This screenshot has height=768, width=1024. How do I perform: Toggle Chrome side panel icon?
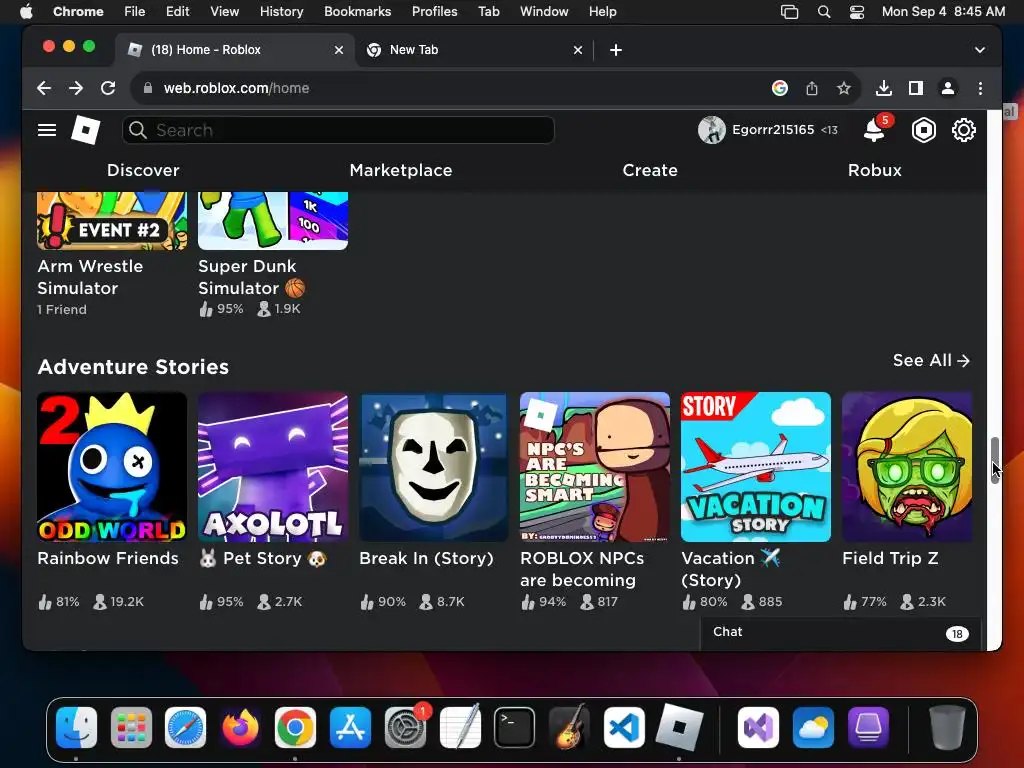916,88
